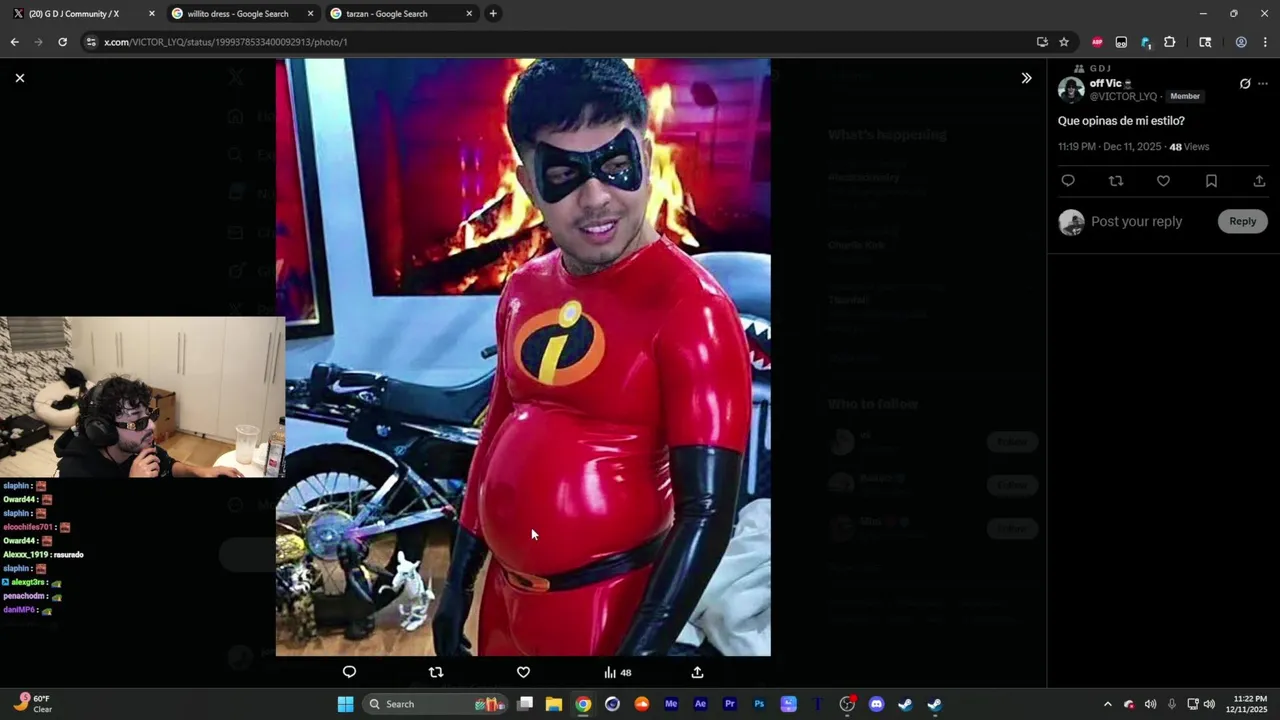Reply icon in the side panel action row

(x=1068, y=181)
